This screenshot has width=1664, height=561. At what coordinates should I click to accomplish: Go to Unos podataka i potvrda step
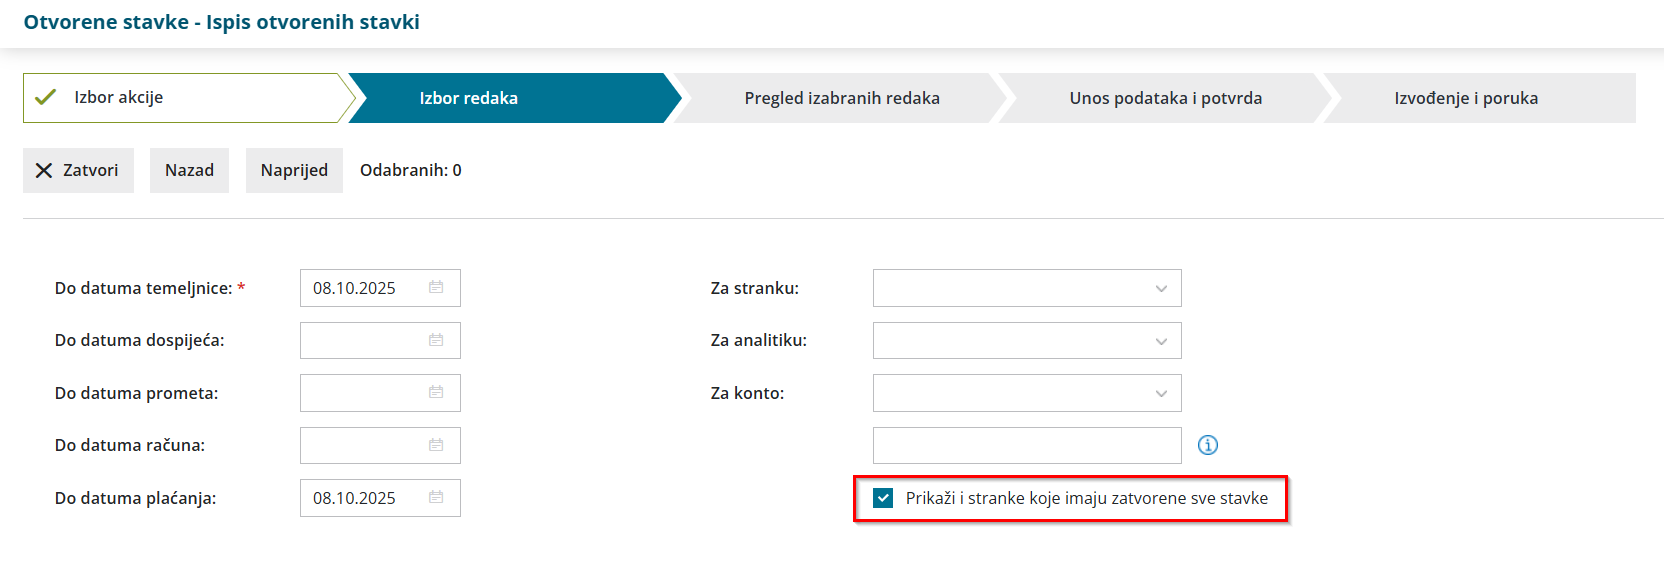pos(1165,98)
